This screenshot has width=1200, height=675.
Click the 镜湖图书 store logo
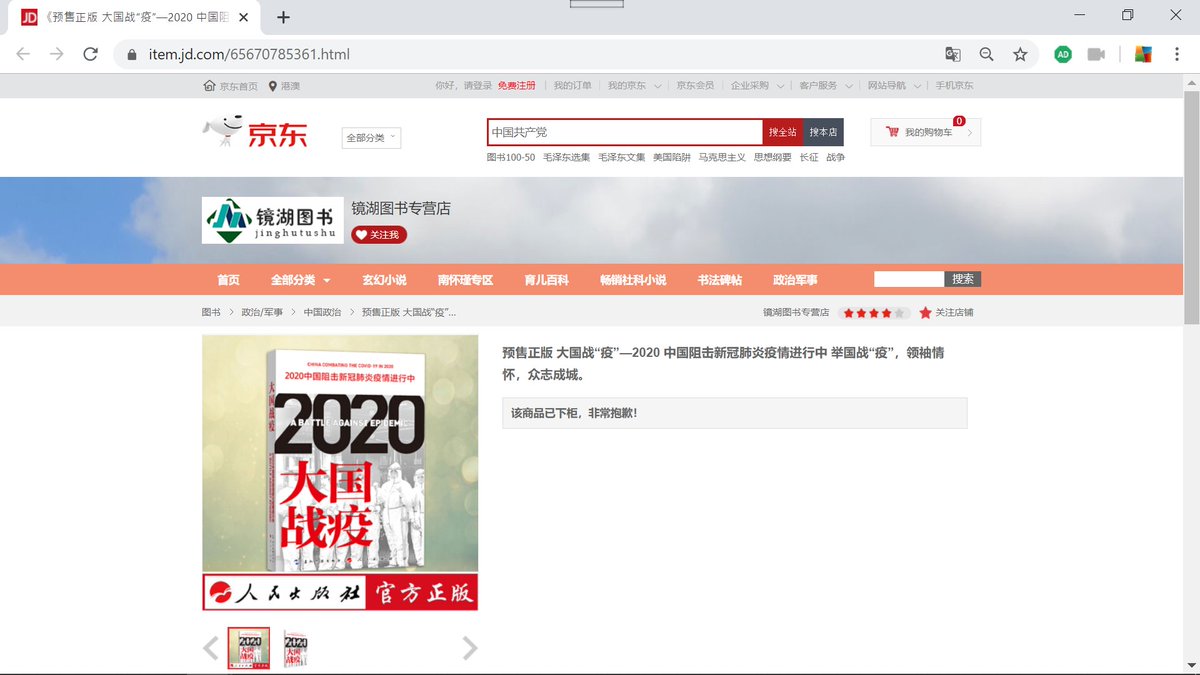(x=272, y=220)
